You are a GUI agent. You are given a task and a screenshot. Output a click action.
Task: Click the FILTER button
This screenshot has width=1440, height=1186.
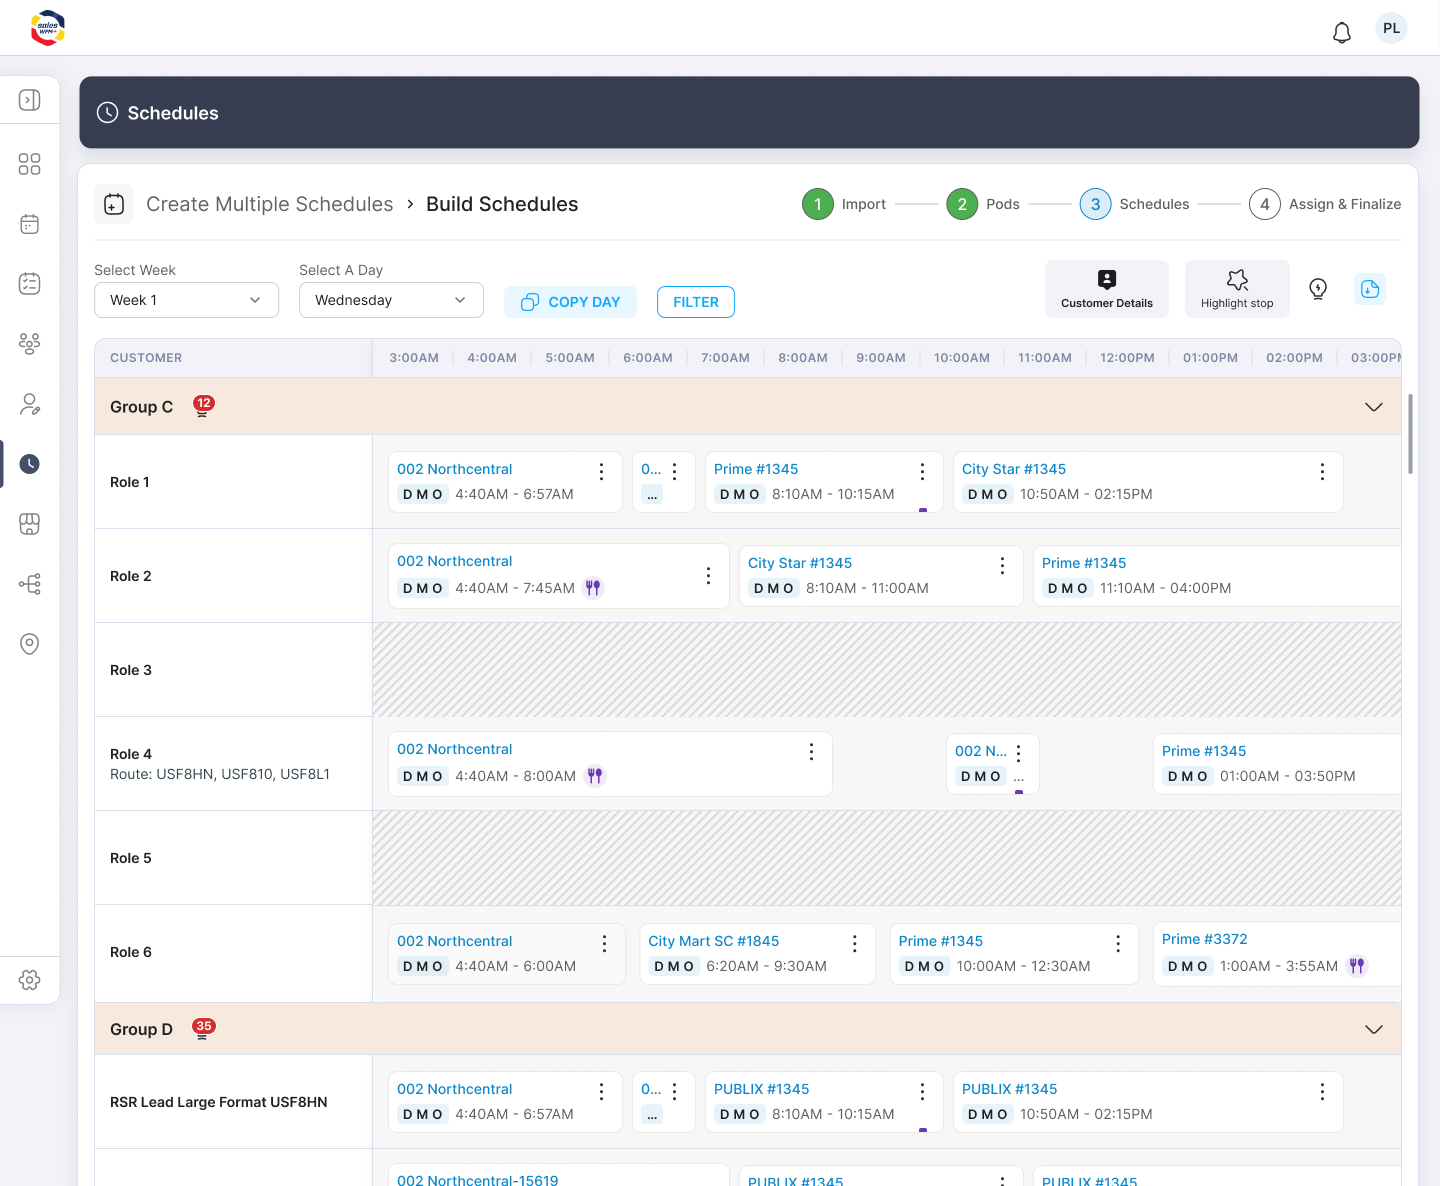[696, 302]
